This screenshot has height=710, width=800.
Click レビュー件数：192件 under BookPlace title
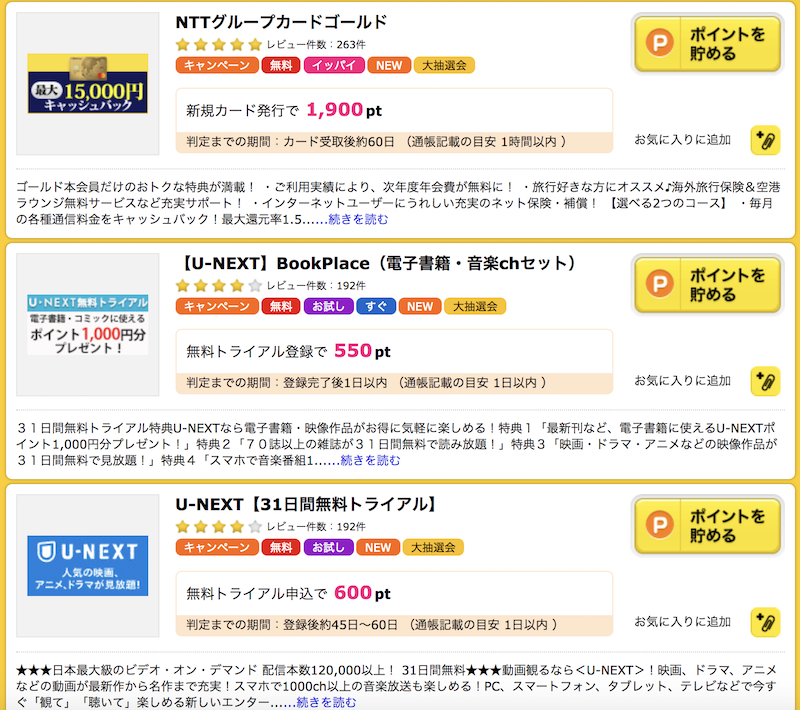point(316,286)
